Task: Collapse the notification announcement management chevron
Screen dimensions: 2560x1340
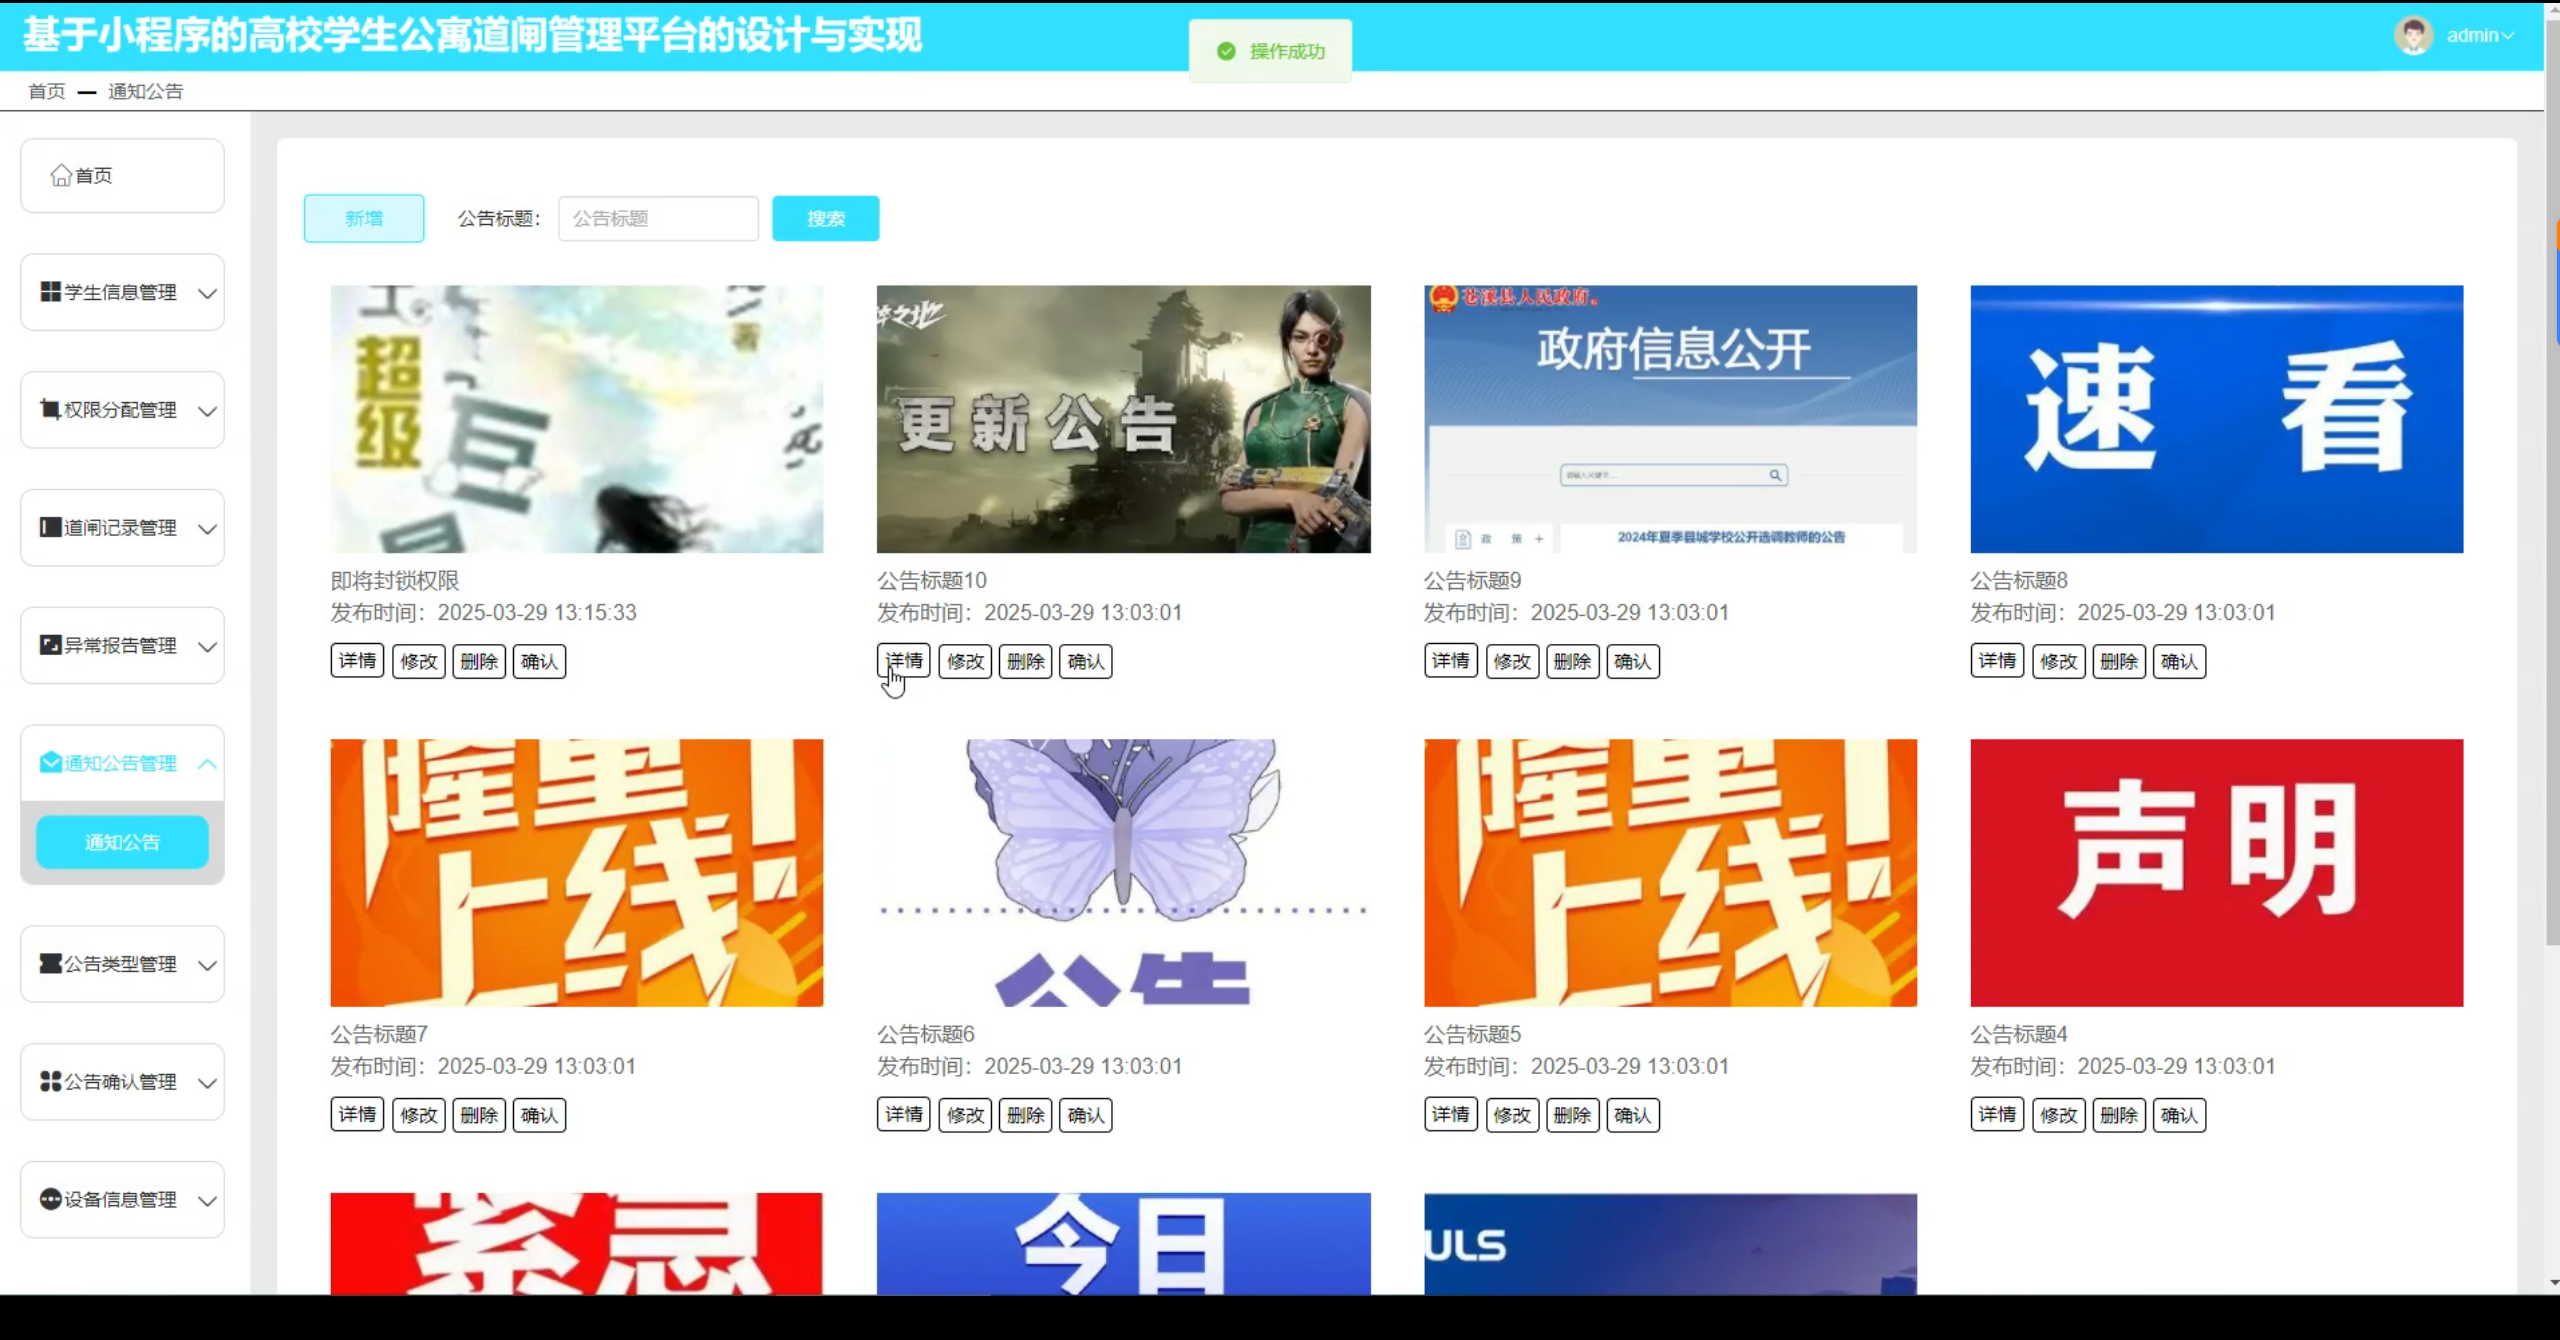Action: pos(207,764)
